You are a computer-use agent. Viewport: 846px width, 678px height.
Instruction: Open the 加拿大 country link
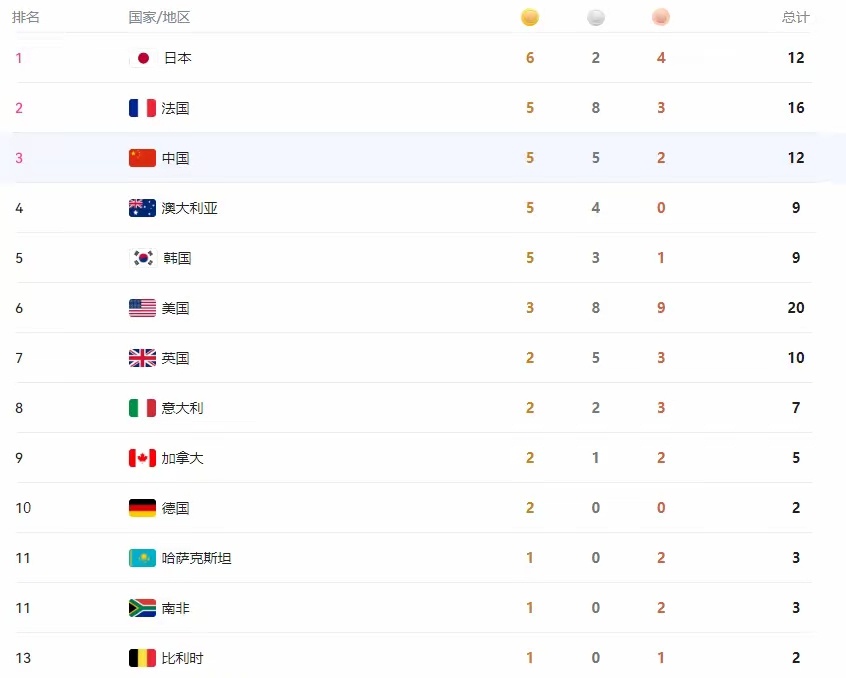182,458
